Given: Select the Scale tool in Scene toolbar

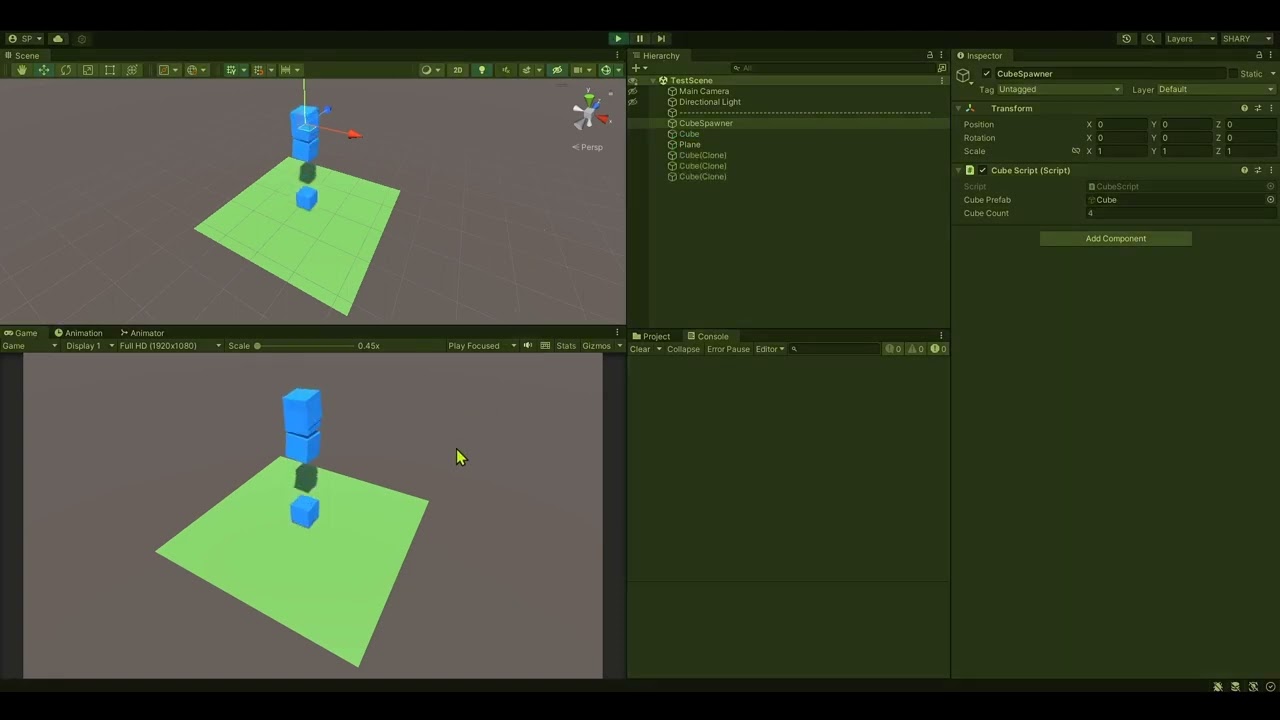Looking at the screenshot, I should point(88,70).
